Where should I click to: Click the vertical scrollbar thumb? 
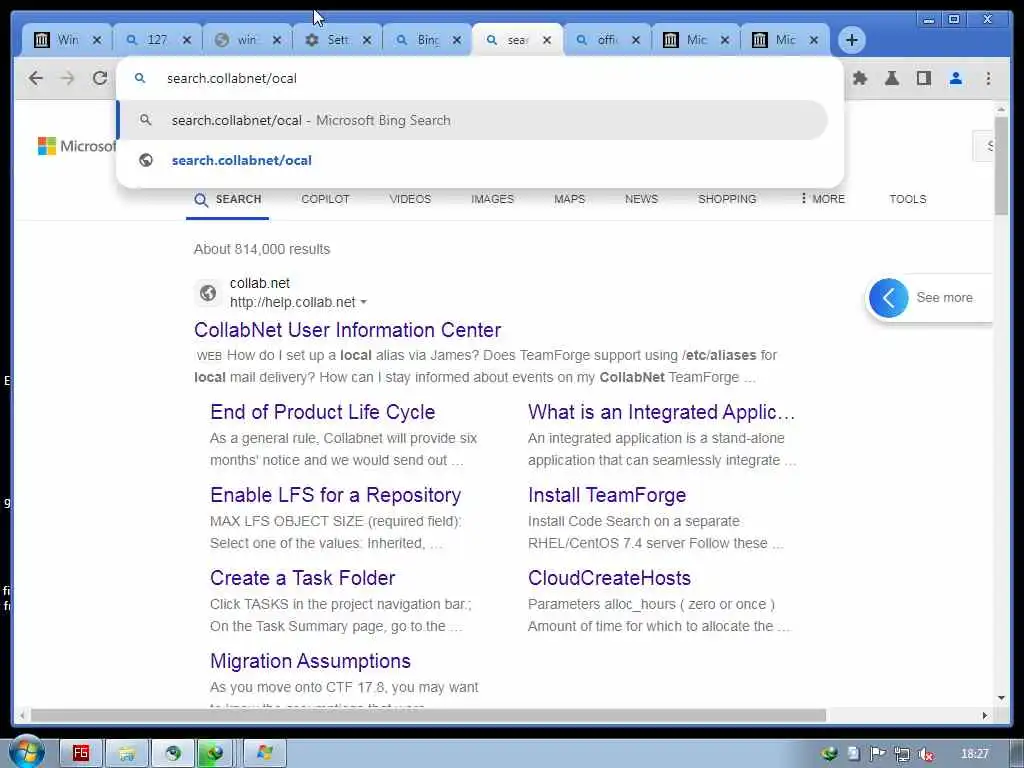pos(1001,165)
